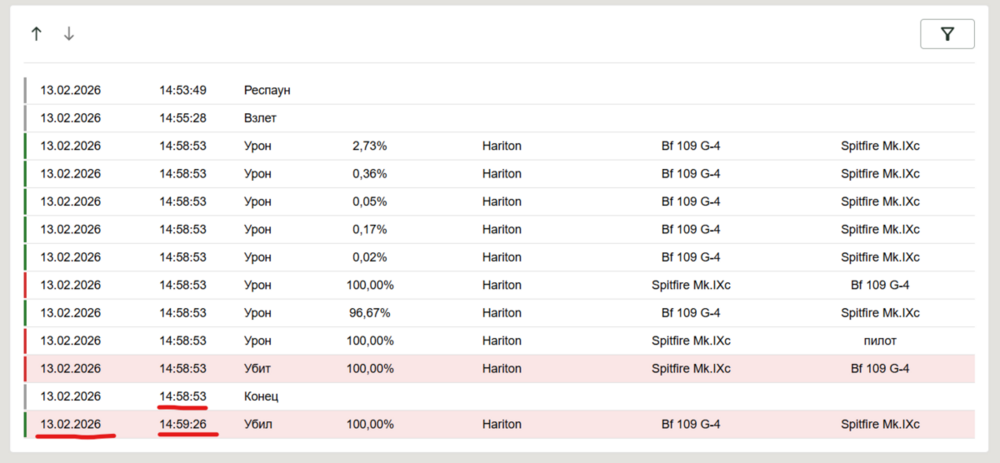Click the 96,67% damage value
1000x463 pixels.
[x=369, y=313]
